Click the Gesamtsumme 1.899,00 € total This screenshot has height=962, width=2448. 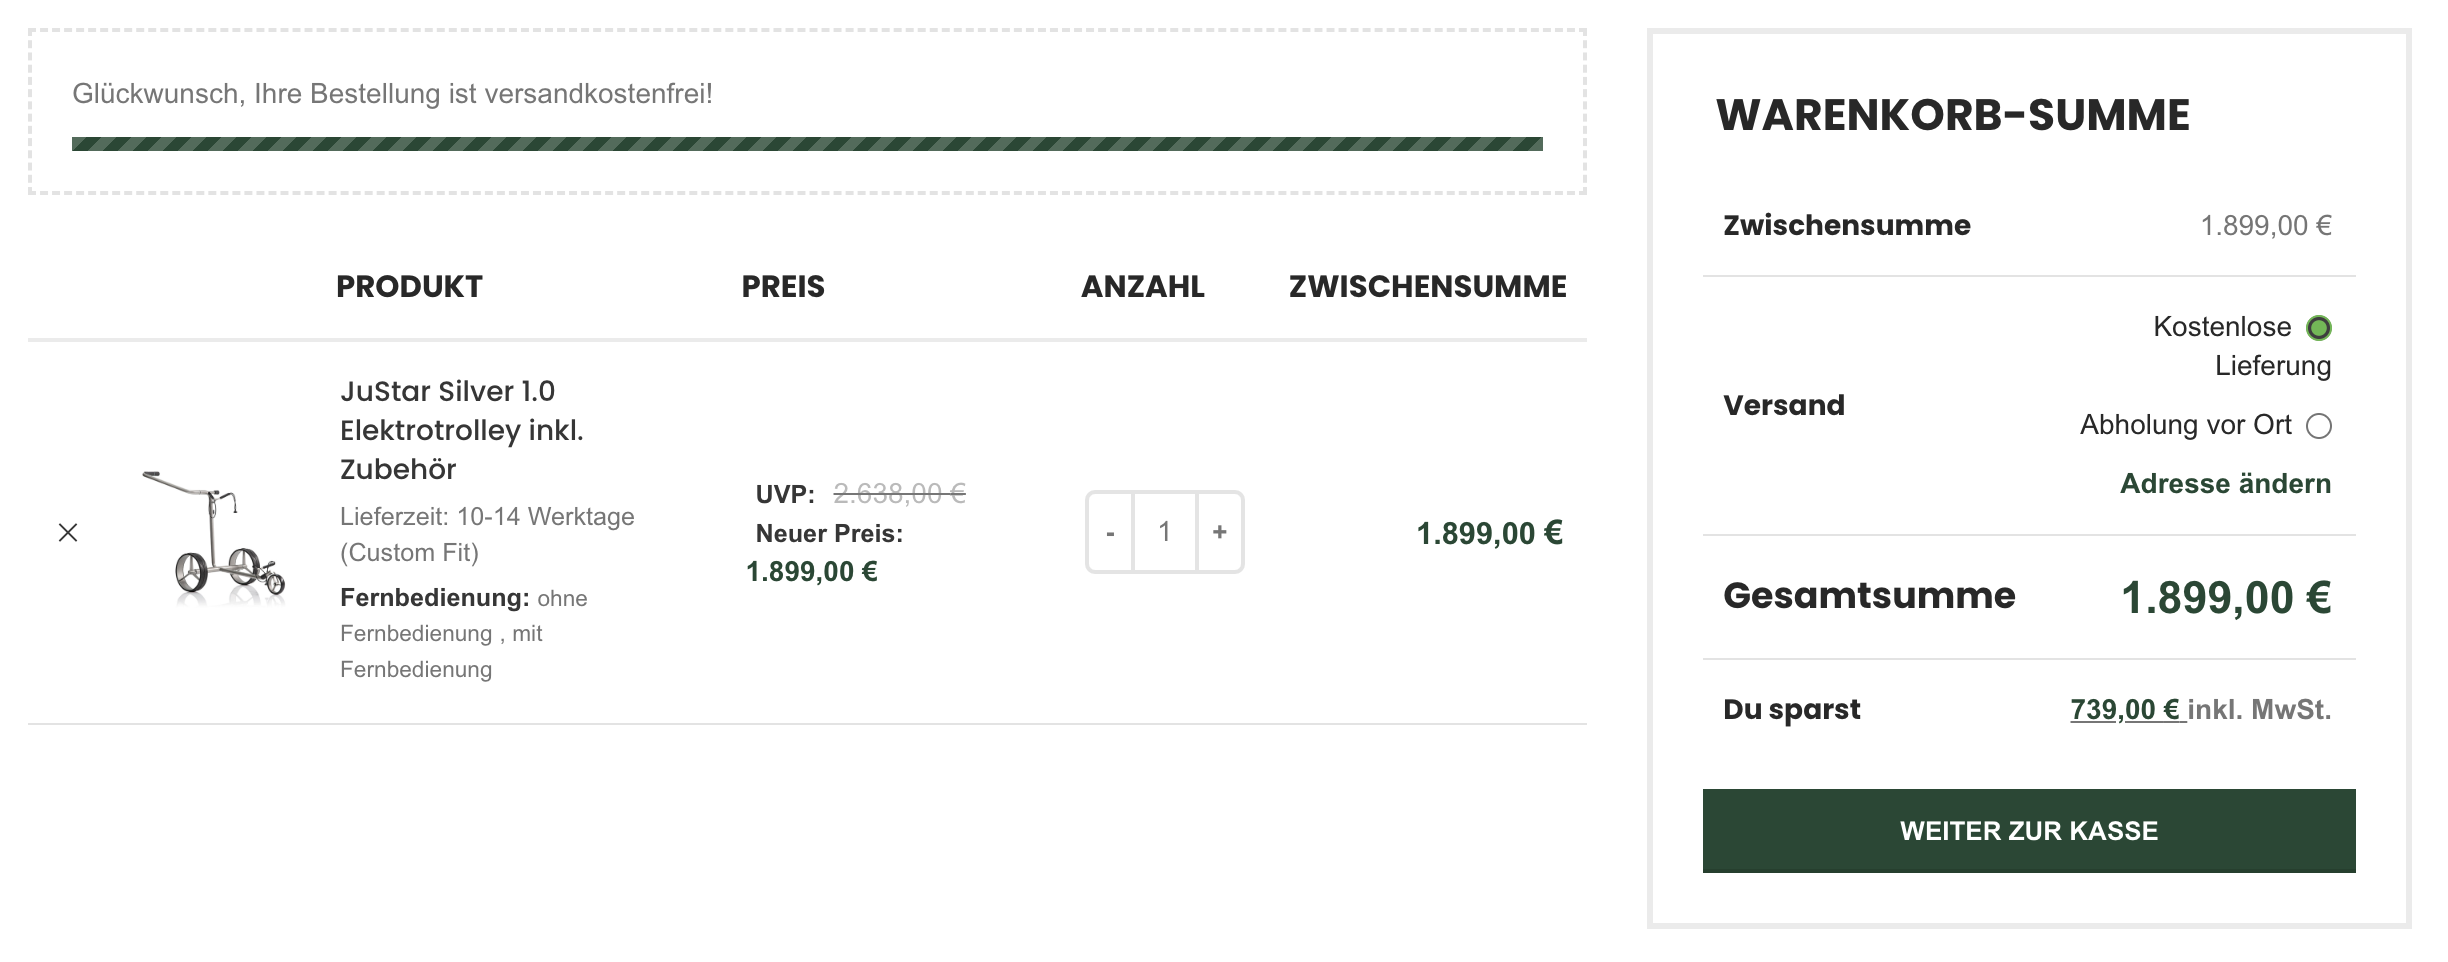pos(2226,598)
